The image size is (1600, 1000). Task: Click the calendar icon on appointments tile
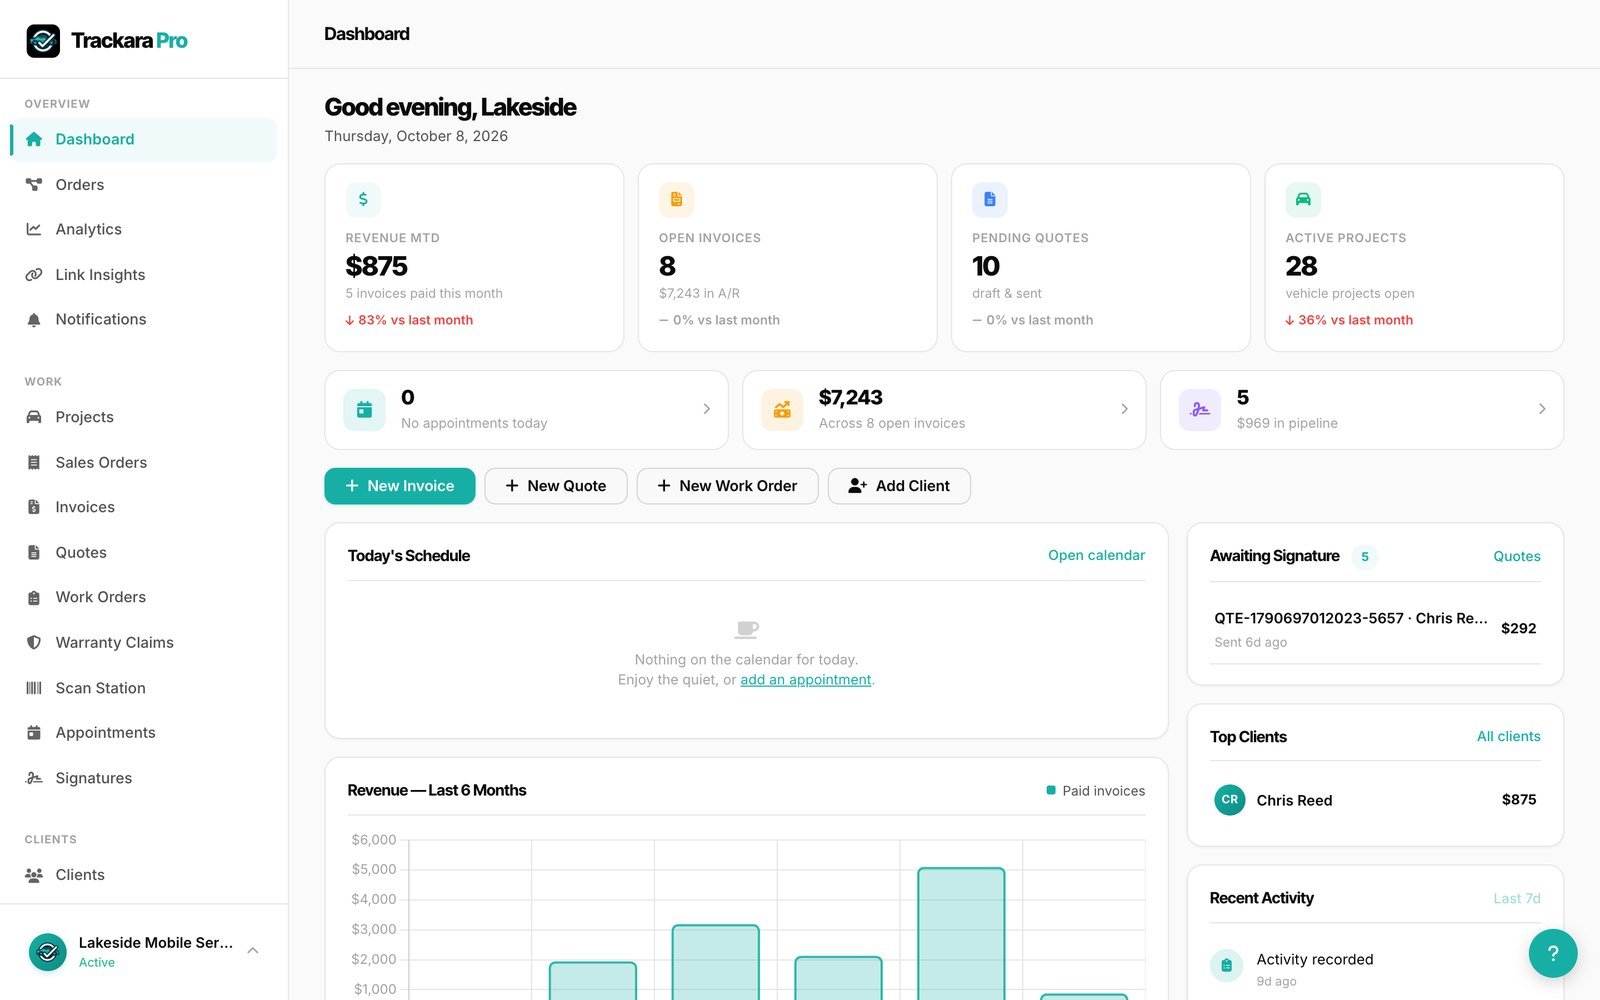click(x=364, y=410)
